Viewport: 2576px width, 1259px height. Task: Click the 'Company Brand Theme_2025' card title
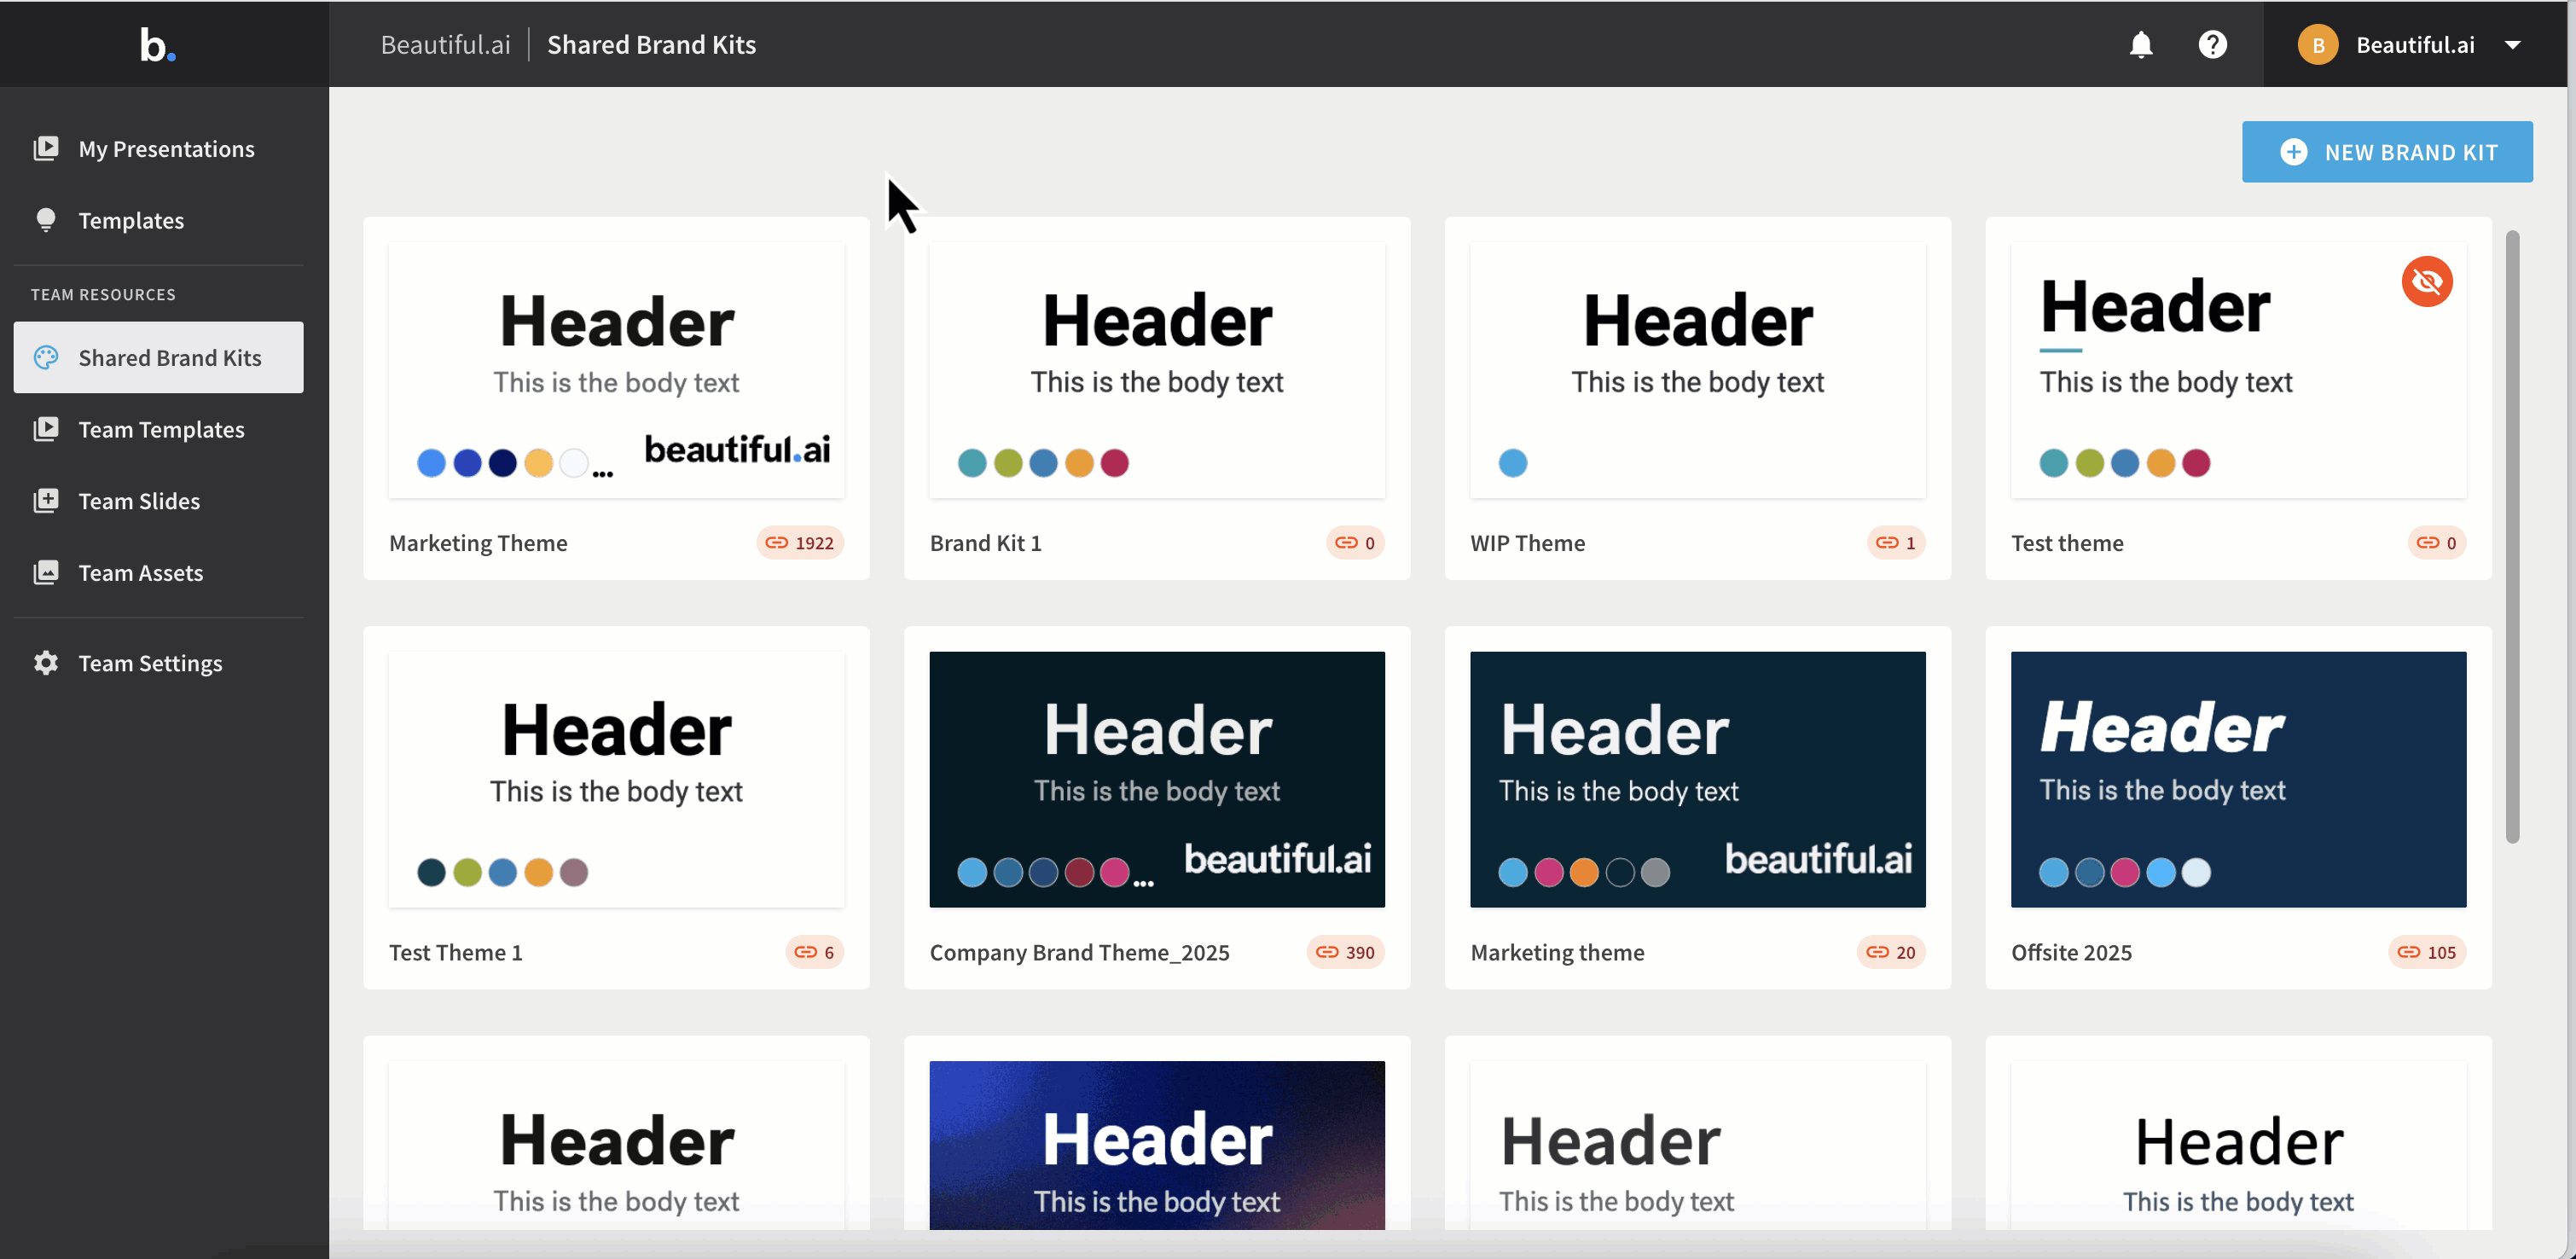click(1080, 952)
